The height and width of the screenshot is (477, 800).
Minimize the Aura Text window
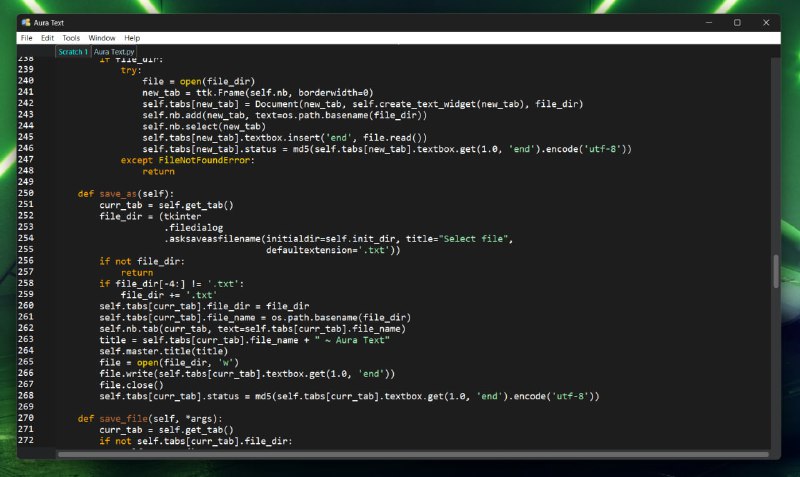coord(710,22)
